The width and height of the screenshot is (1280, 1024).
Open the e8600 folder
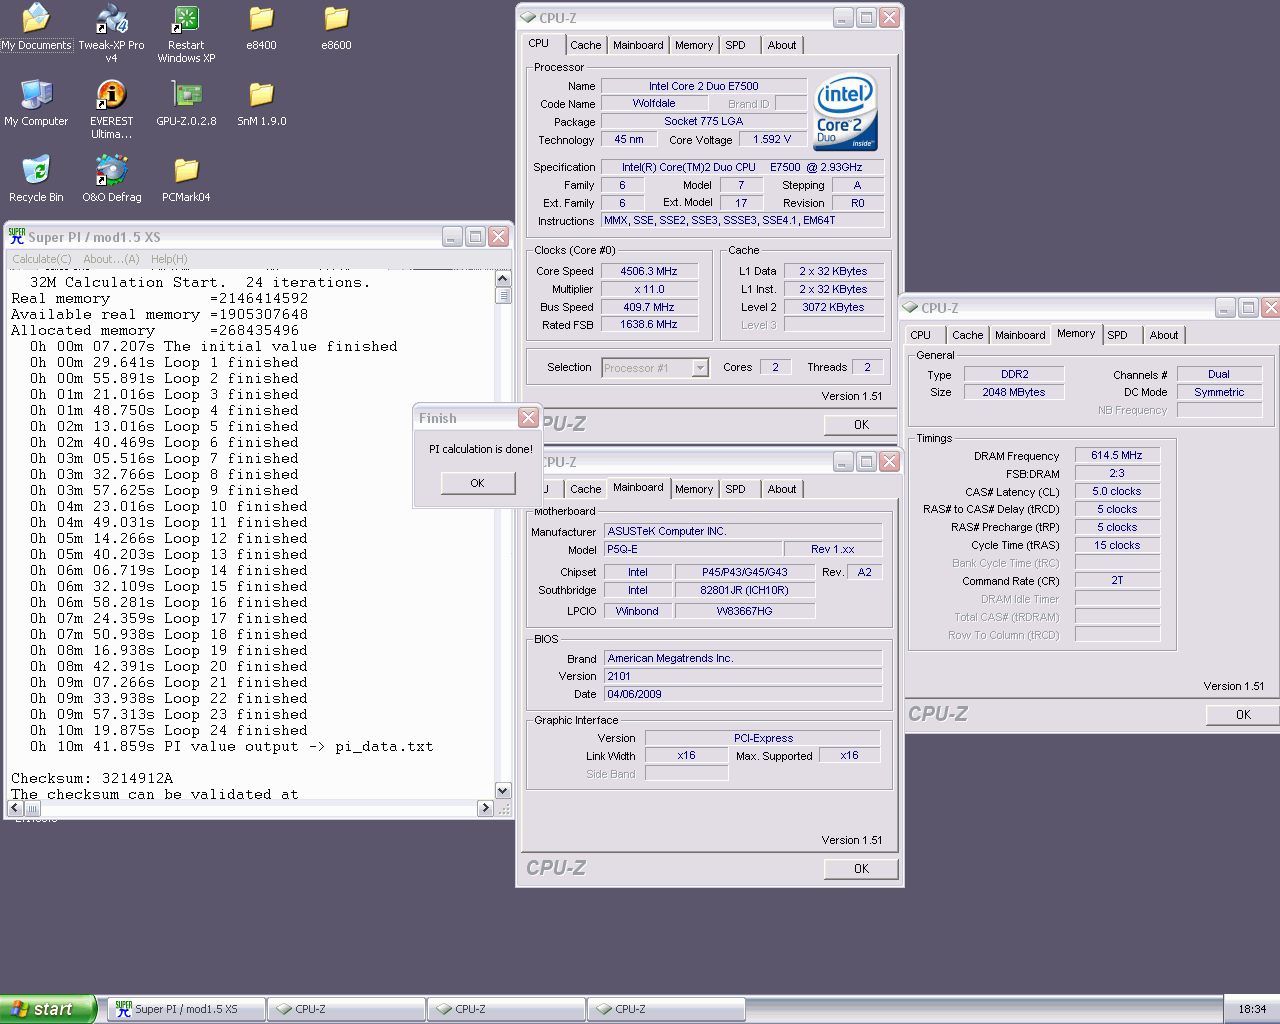click(x=336, y=27)
